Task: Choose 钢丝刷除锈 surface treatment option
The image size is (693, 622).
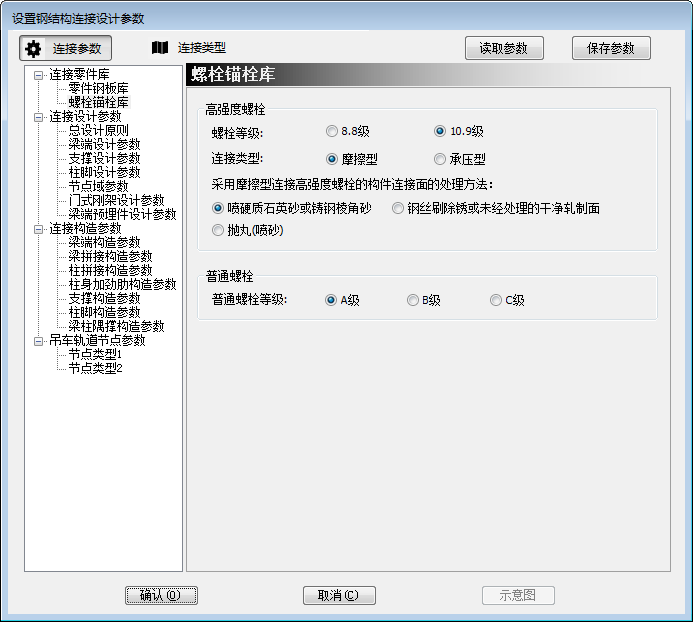Action: 398,209
